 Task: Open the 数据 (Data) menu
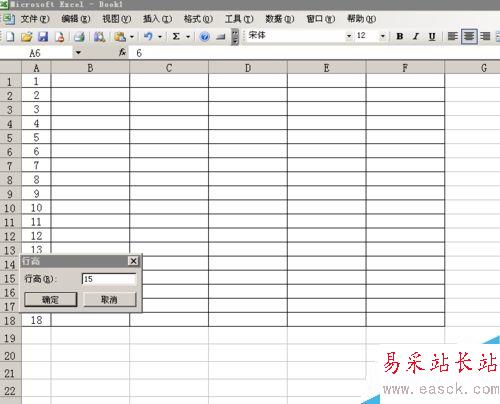(x=280, y=19)
